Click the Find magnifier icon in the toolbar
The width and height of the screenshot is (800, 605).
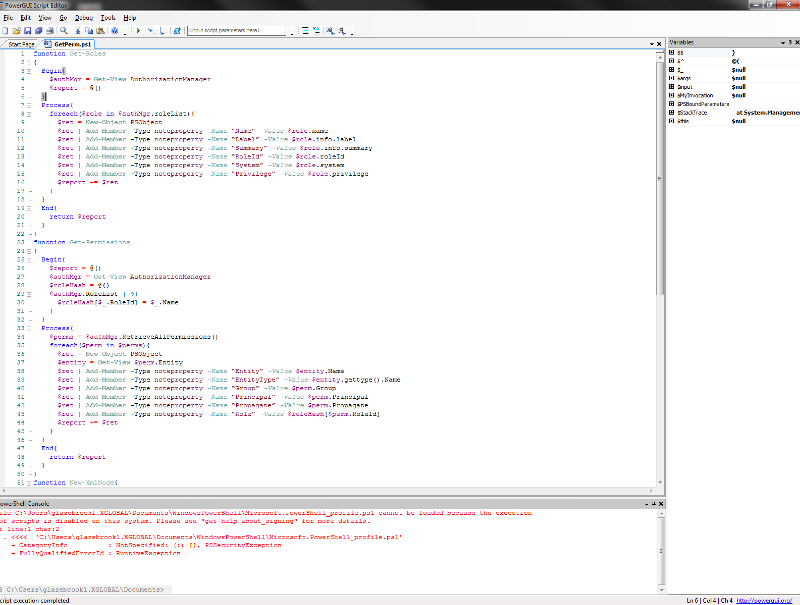tap(64, 31)
